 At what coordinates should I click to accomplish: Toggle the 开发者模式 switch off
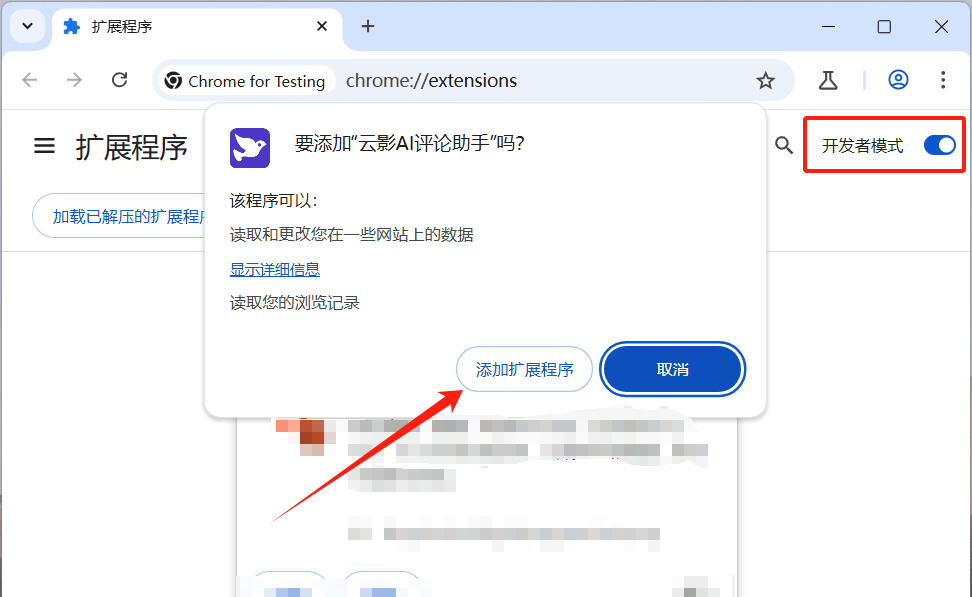(939, 146)
